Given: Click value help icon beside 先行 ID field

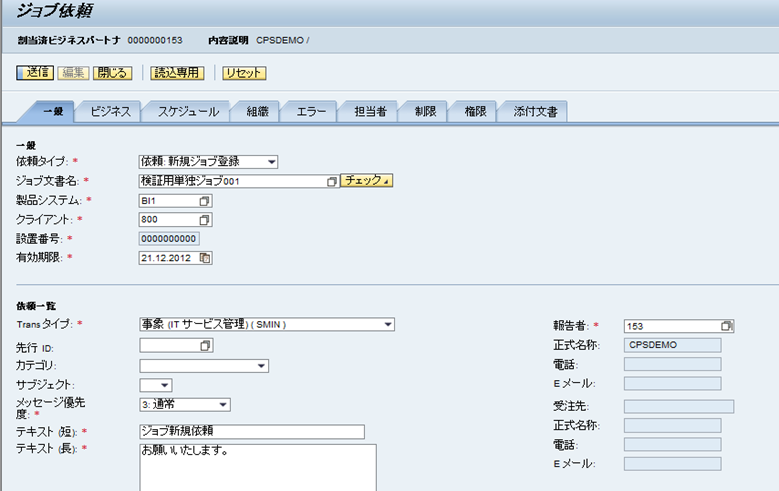Looking at the screenshot, I should (x=205, y=346).
